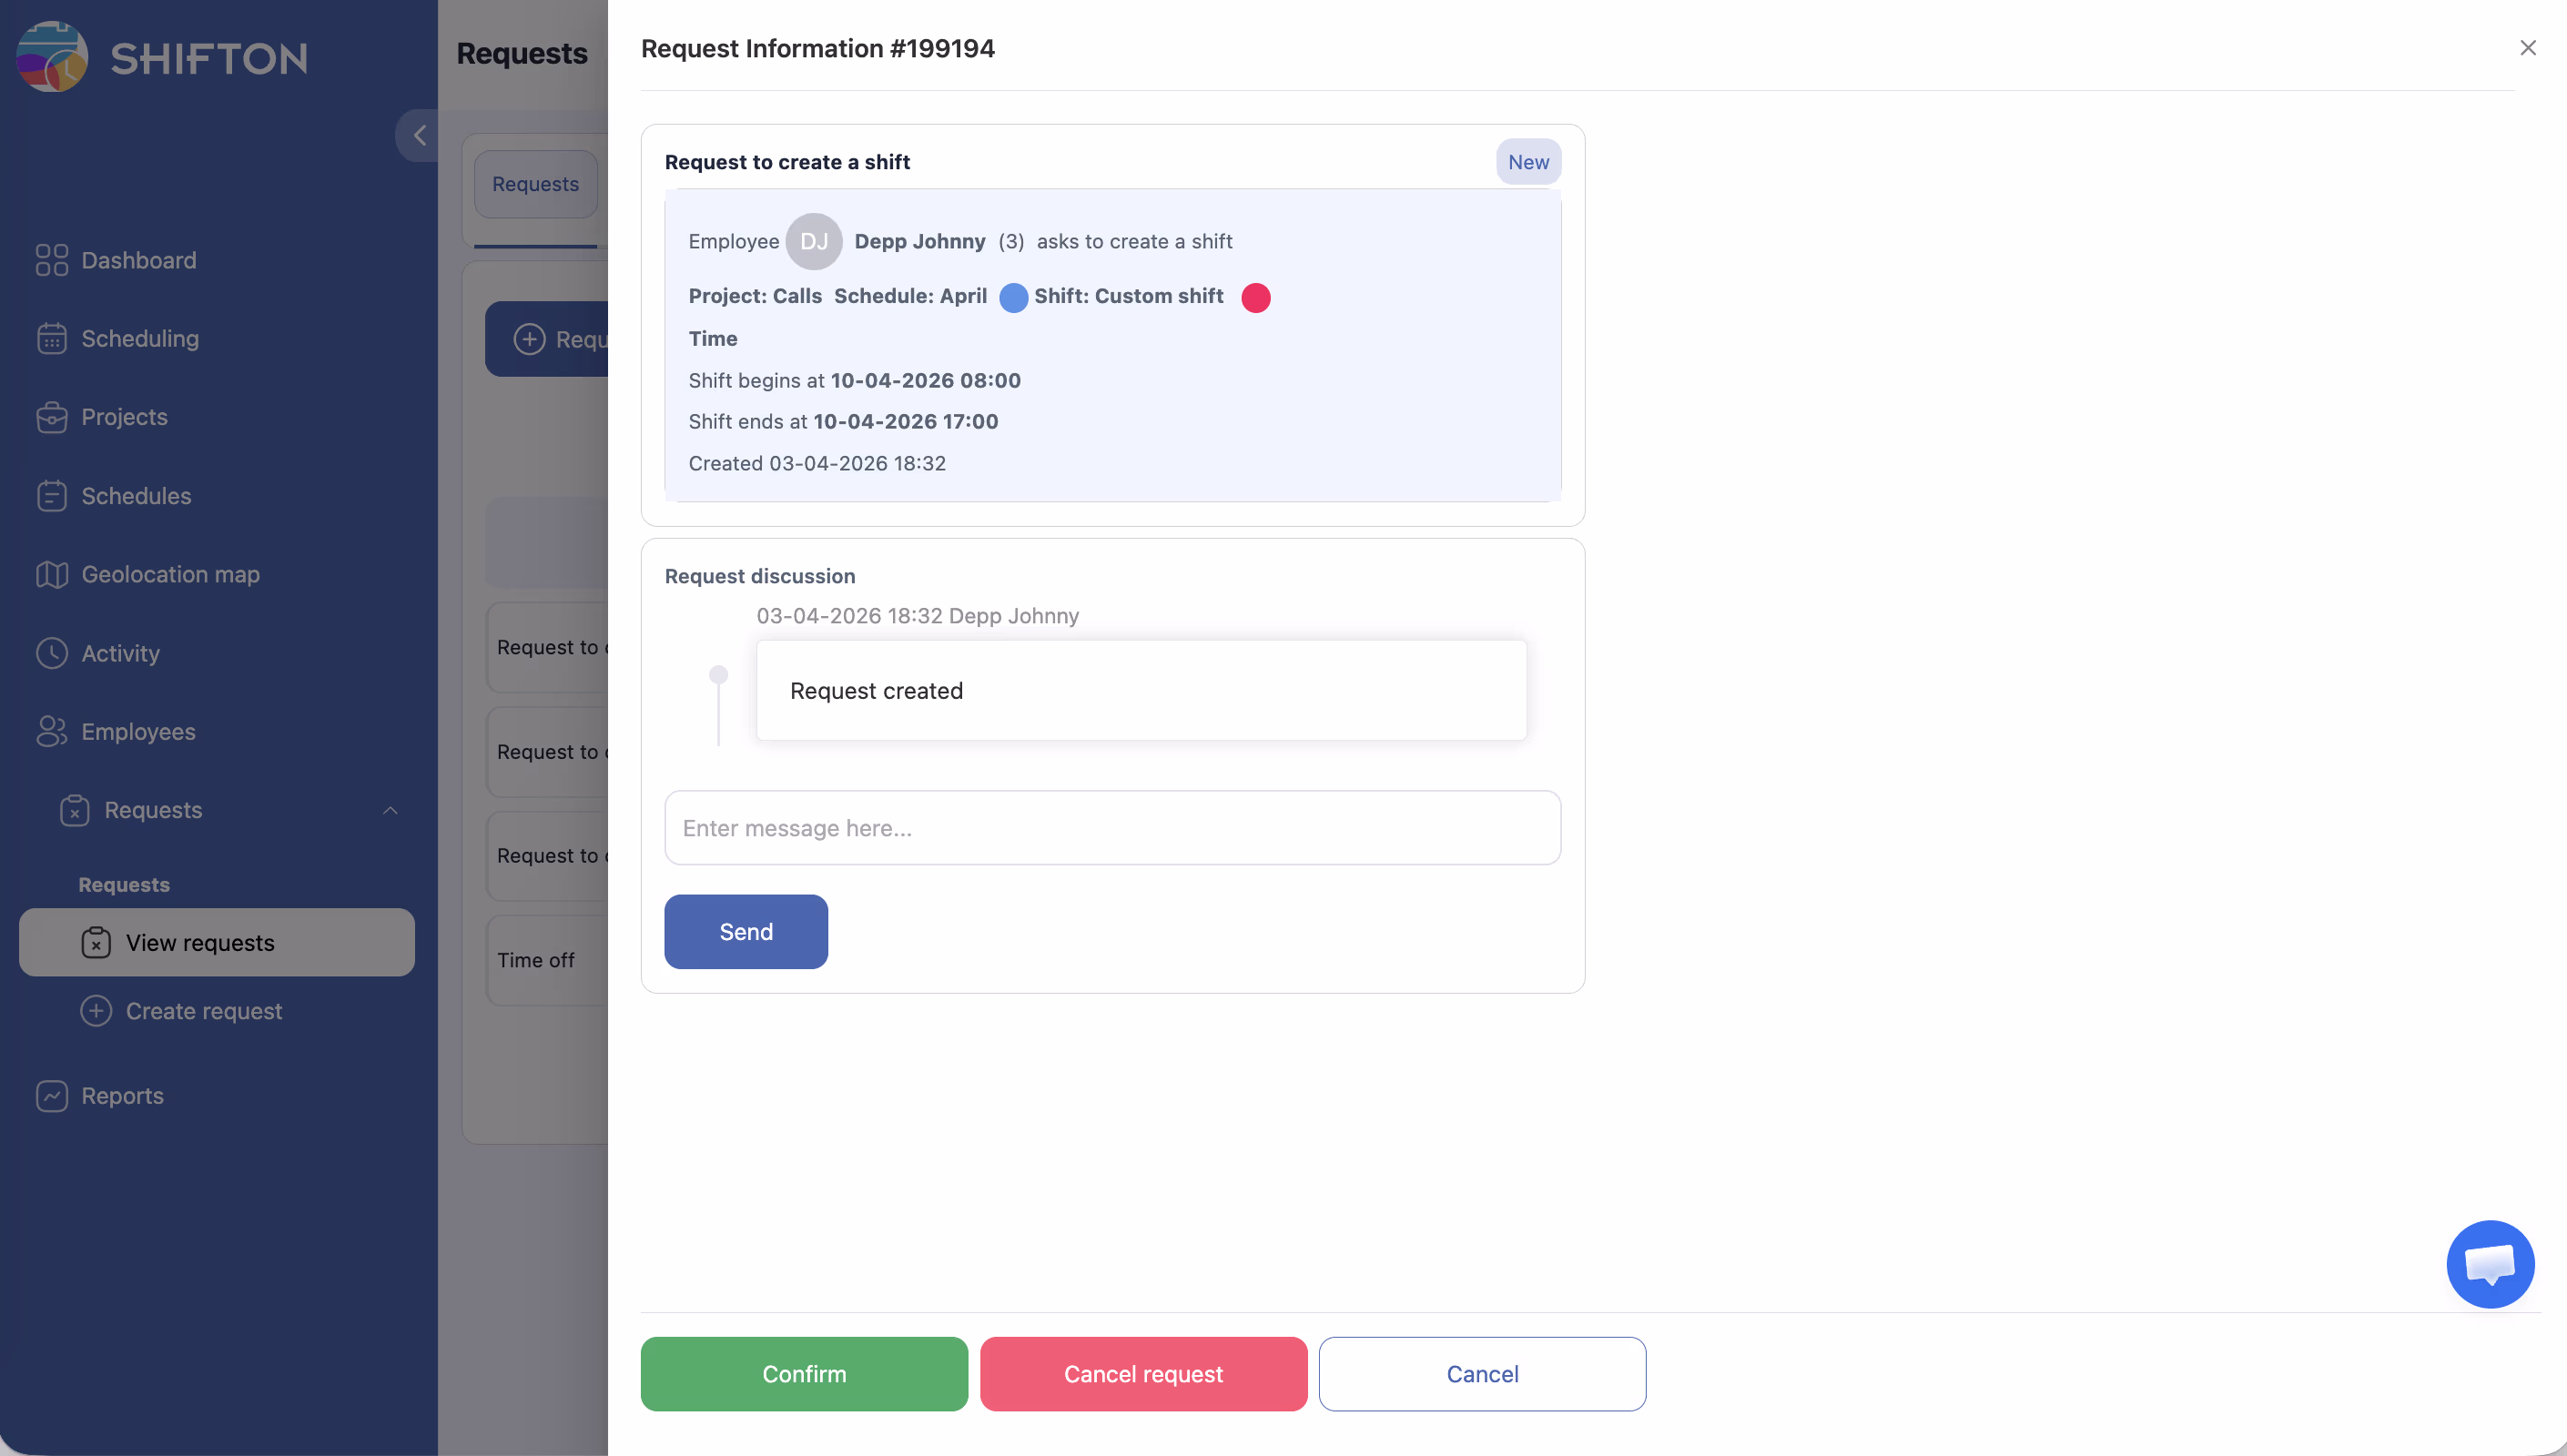This screenshot has width=2567, height=1456.
Task: Send the discussion message
Action: pyautogui.click(x=746, y=932)
